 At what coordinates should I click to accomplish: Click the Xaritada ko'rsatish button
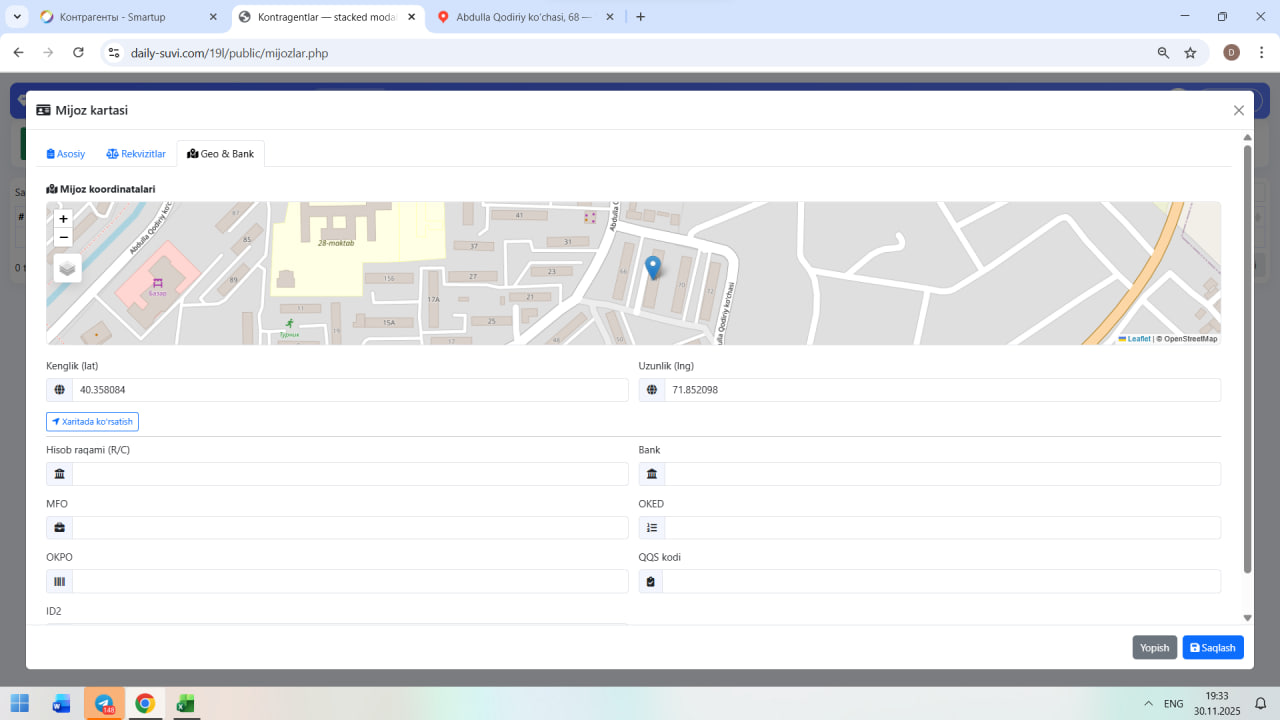click(x=92, y=422)
